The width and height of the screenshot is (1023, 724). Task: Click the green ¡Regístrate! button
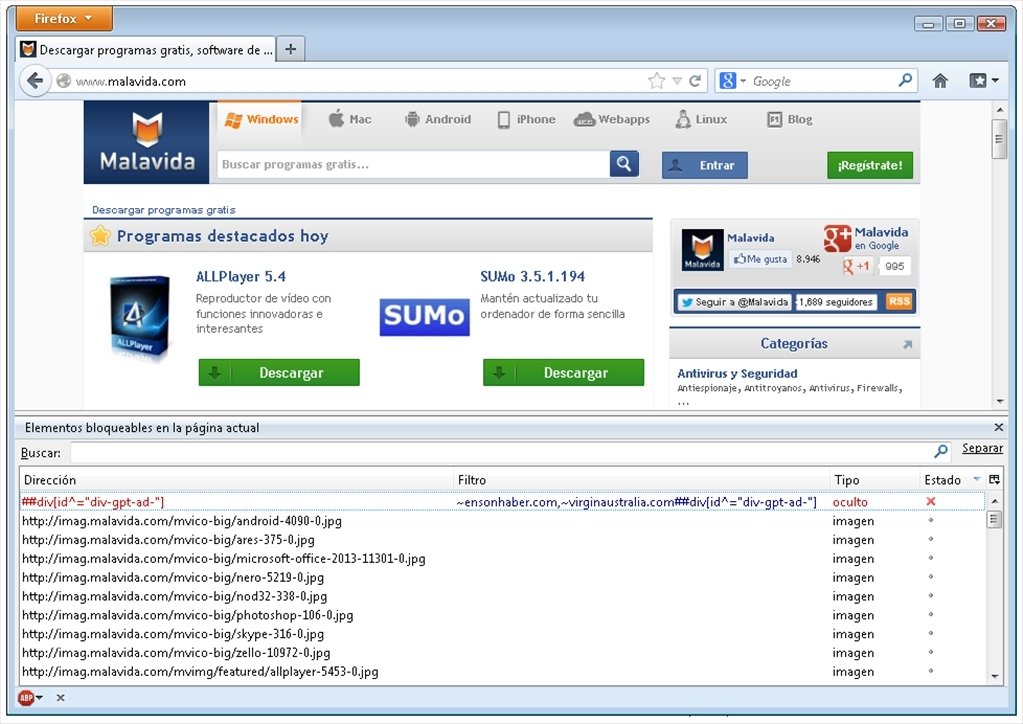tap(870, 165)
